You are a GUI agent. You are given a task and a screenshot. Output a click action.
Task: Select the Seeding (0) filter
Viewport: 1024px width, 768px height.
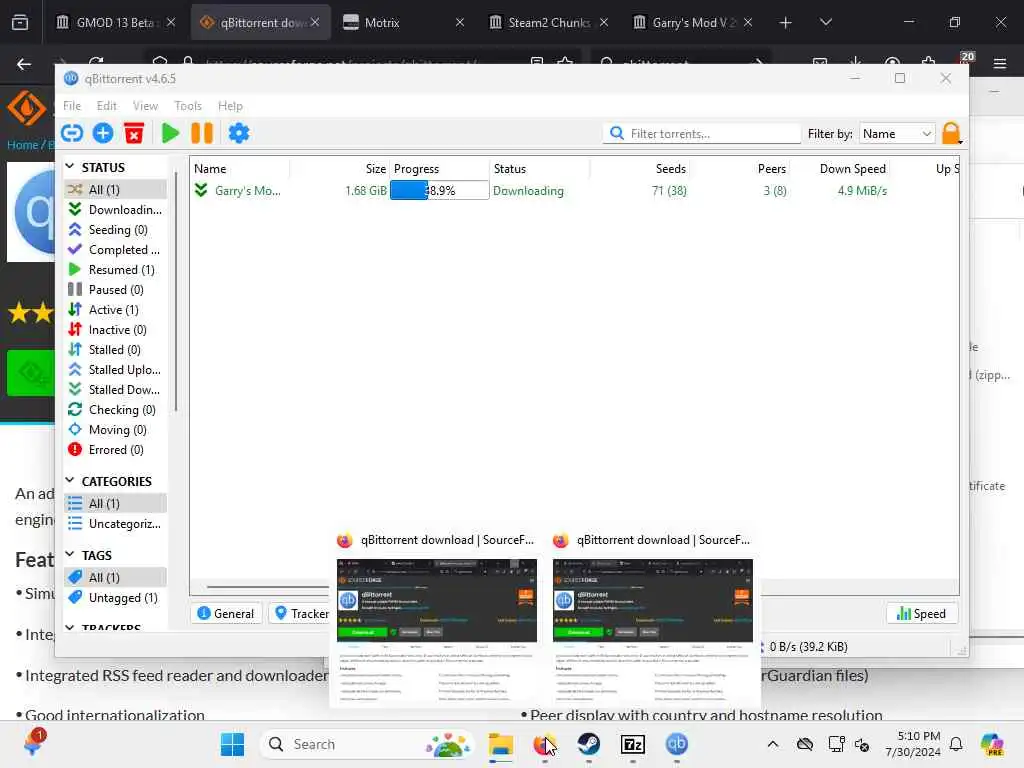116,230
